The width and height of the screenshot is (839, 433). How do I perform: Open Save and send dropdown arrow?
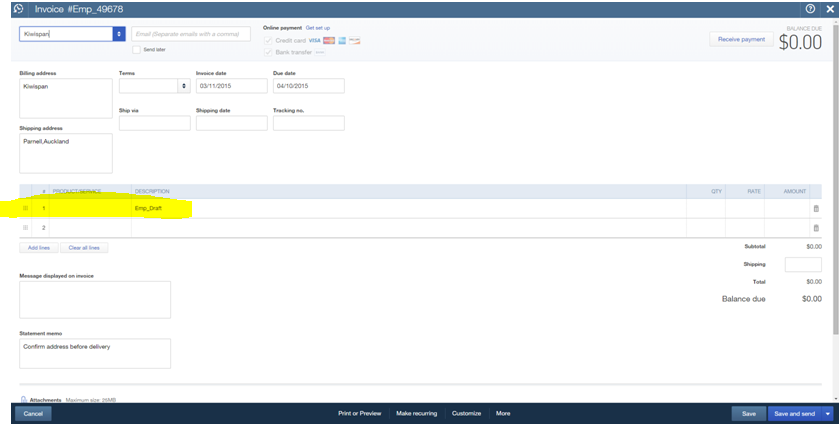point(827,413)
